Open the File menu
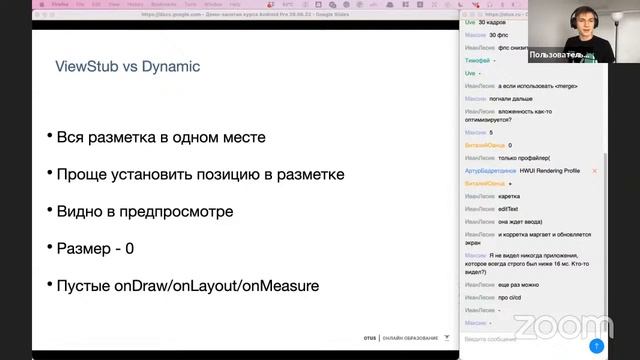640x360 pixels. 80,4
